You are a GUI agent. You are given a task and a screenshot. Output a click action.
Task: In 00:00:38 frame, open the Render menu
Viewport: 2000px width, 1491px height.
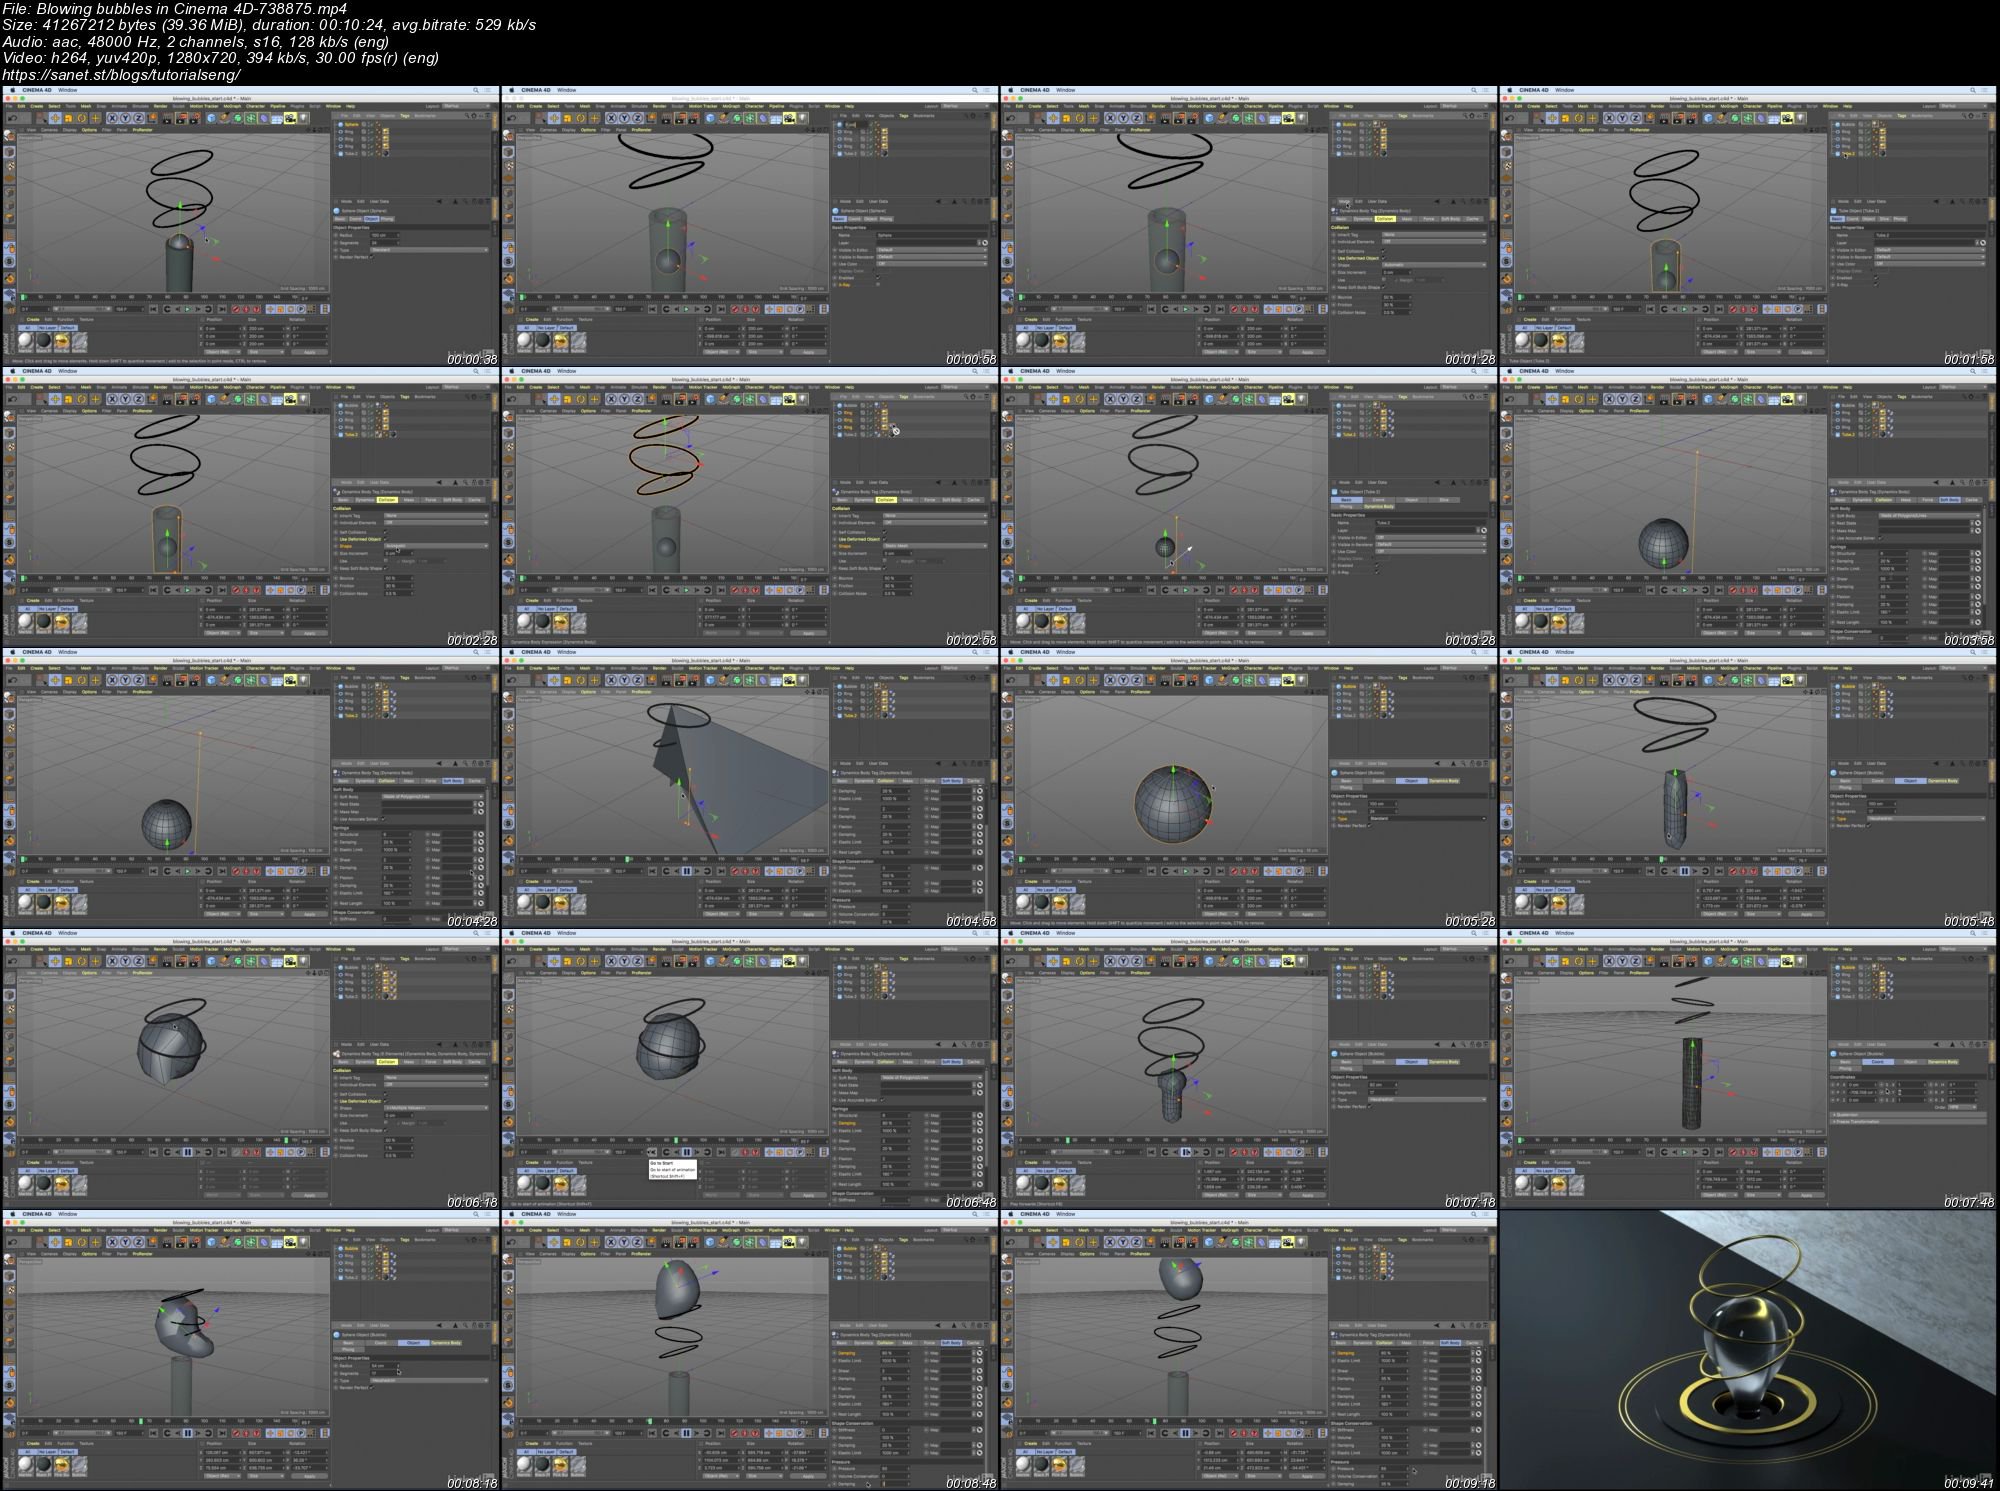[160, 106]
